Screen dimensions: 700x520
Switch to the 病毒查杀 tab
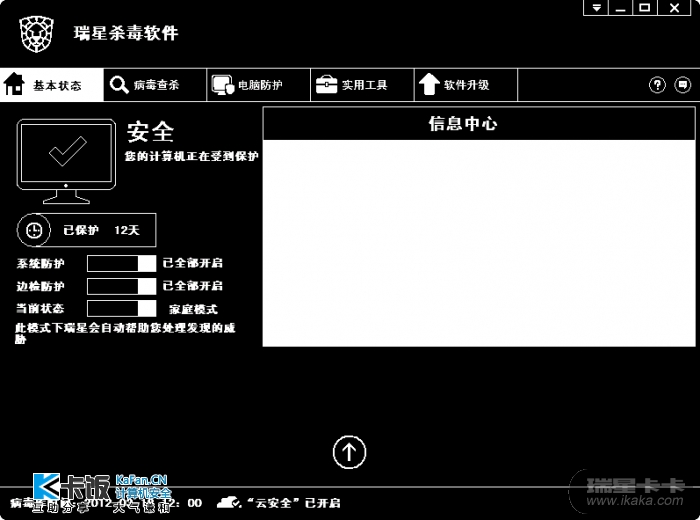pos(155,85)
